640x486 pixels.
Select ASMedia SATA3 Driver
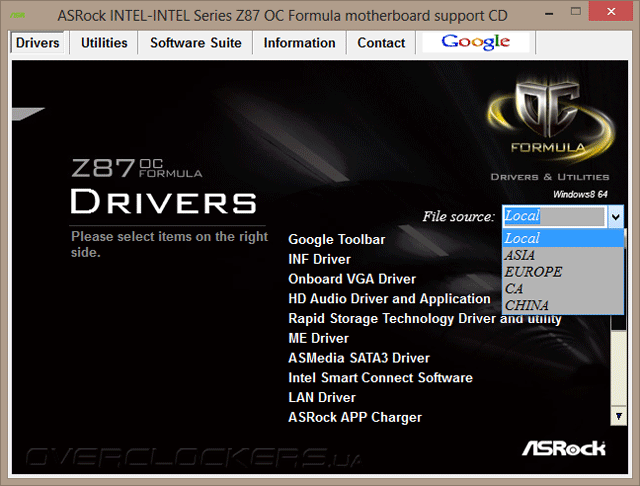(359, 358)
